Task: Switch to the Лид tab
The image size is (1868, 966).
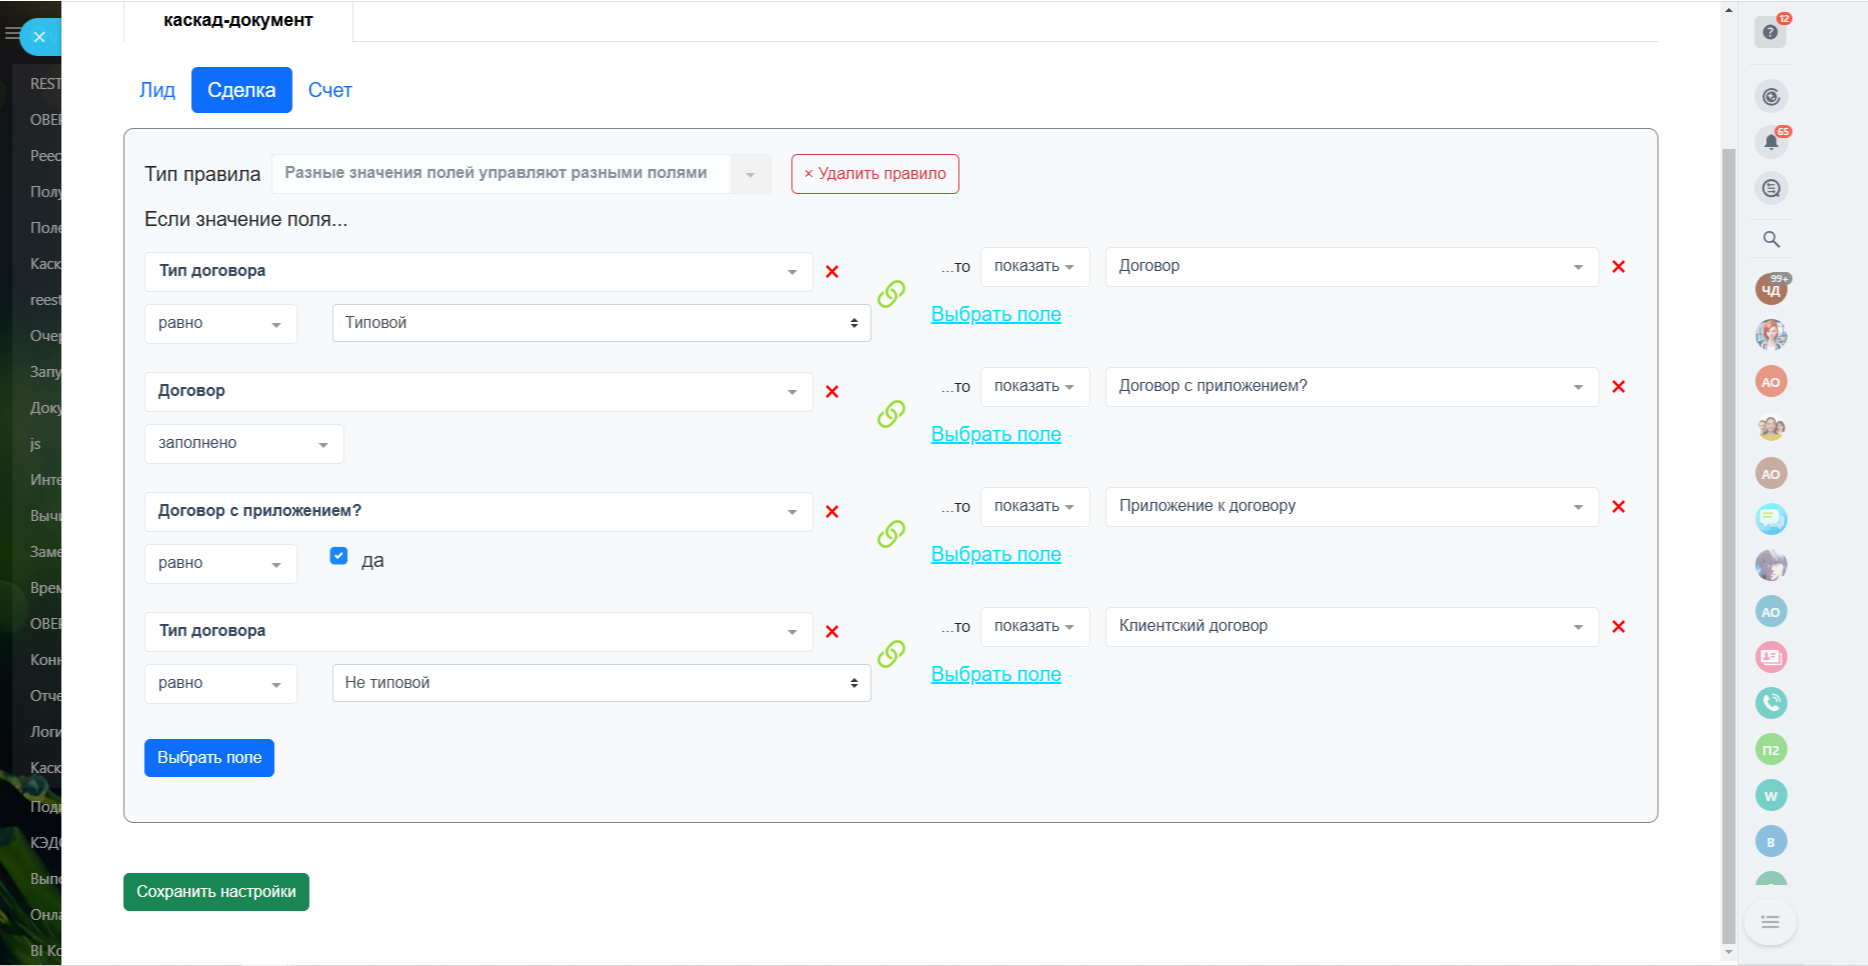Action: point(157,90)
